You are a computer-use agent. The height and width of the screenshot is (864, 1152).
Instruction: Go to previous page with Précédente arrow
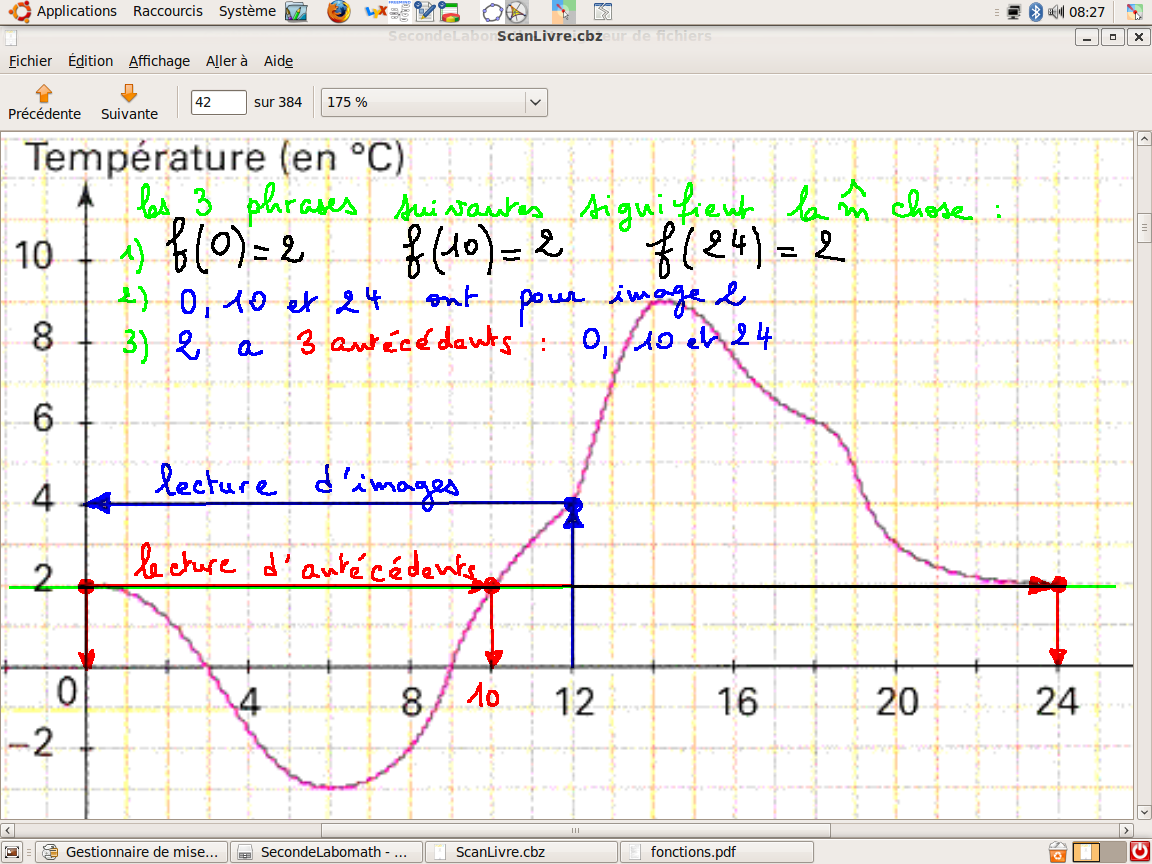coord(44,102)
